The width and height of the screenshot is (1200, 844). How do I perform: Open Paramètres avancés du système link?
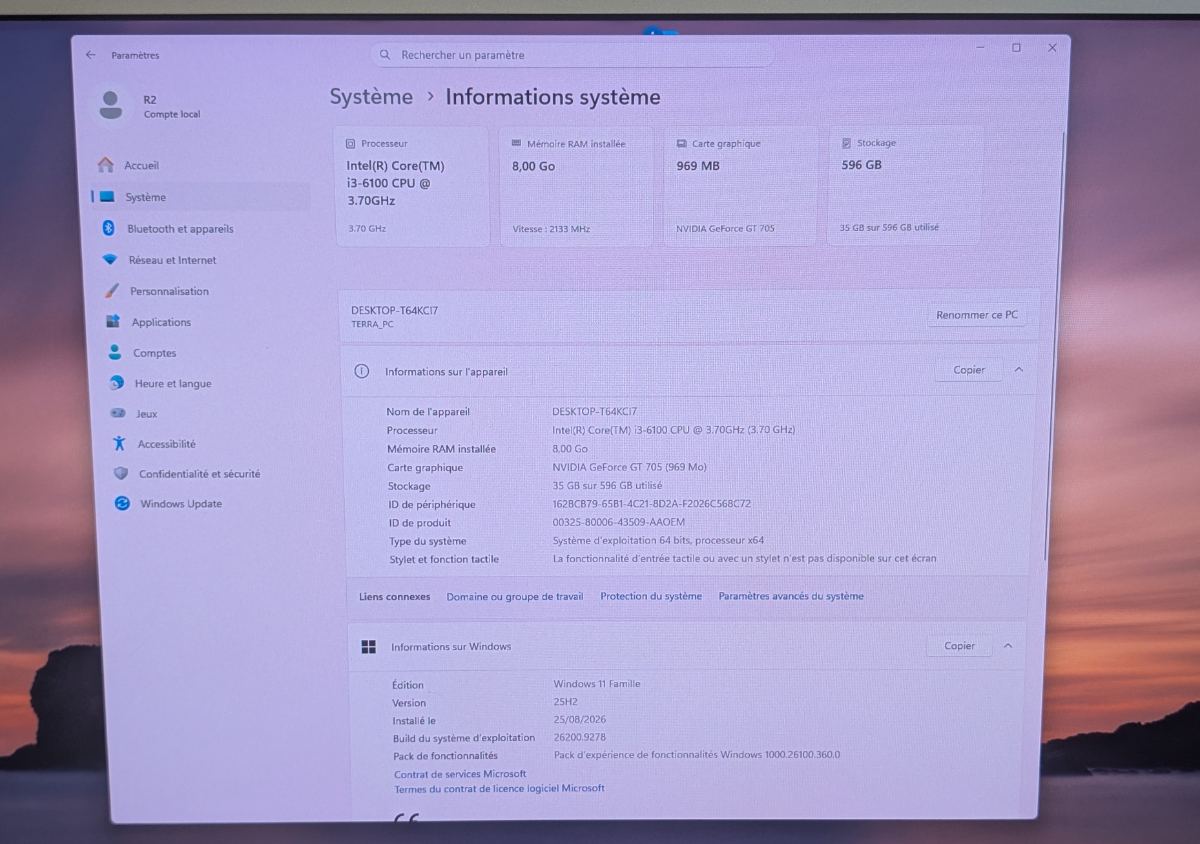pos(791,596)
